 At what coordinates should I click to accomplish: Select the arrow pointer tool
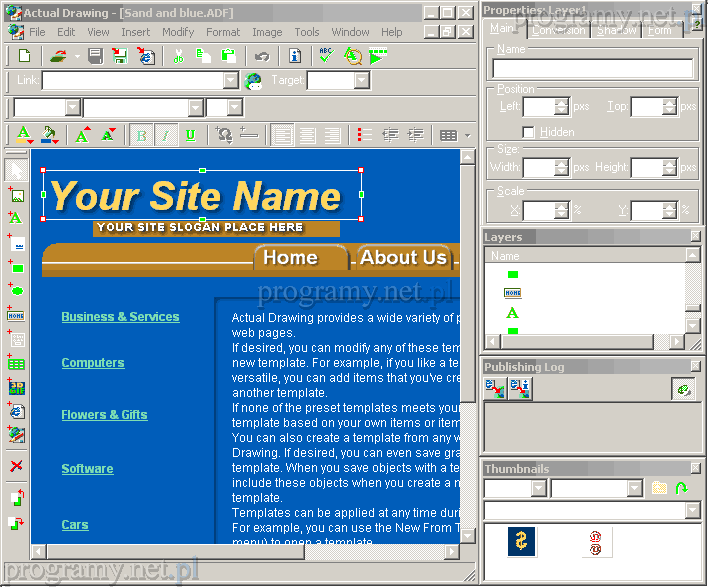[x=16, y=171]
